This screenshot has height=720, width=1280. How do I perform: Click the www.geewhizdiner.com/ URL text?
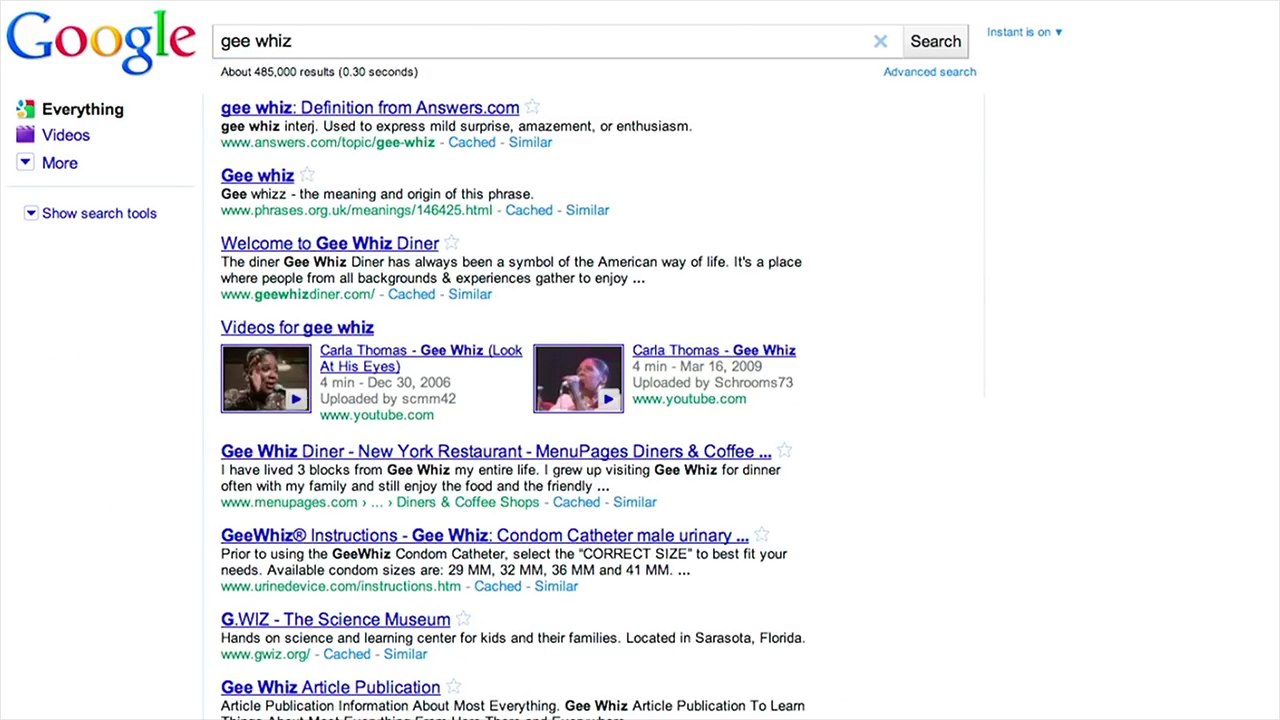click(x=298, y=294)
